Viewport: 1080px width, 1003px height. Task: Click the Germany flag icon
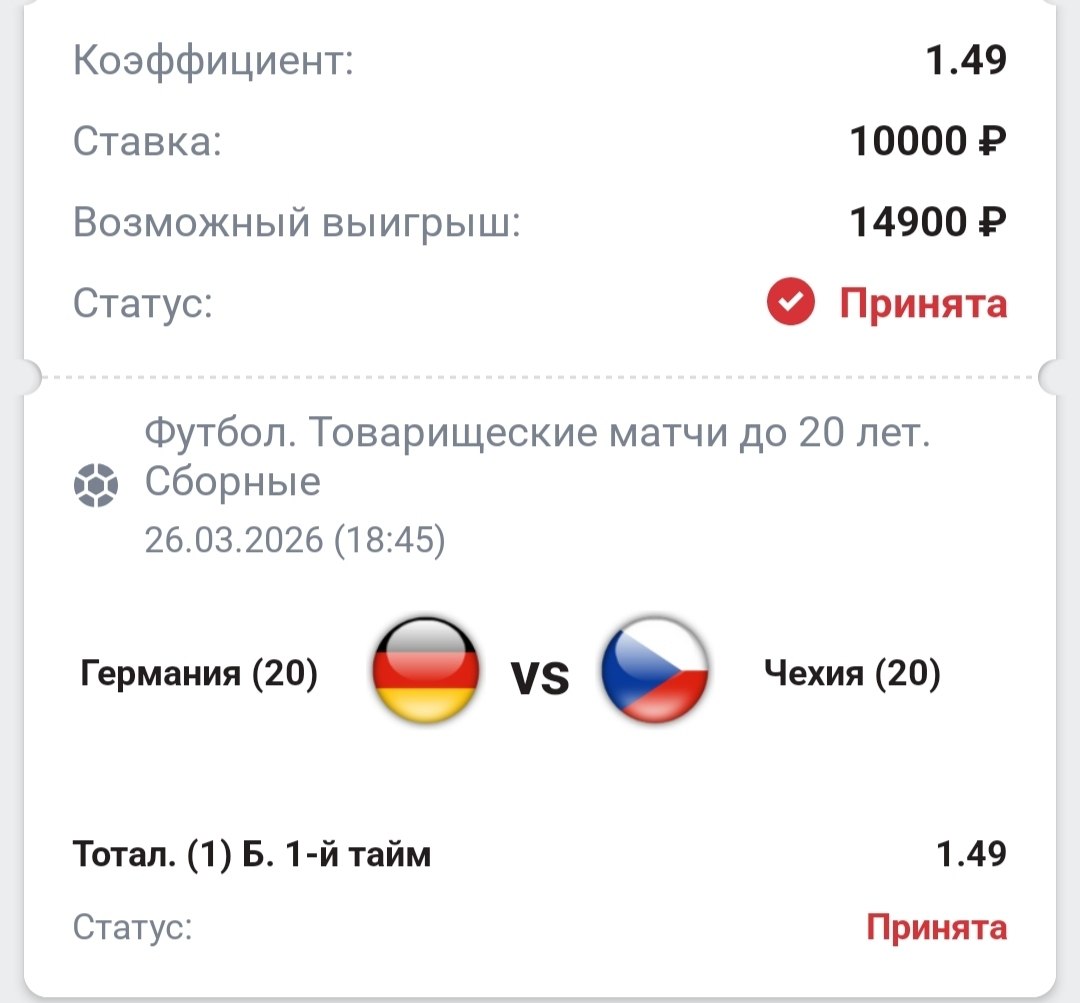425,671
